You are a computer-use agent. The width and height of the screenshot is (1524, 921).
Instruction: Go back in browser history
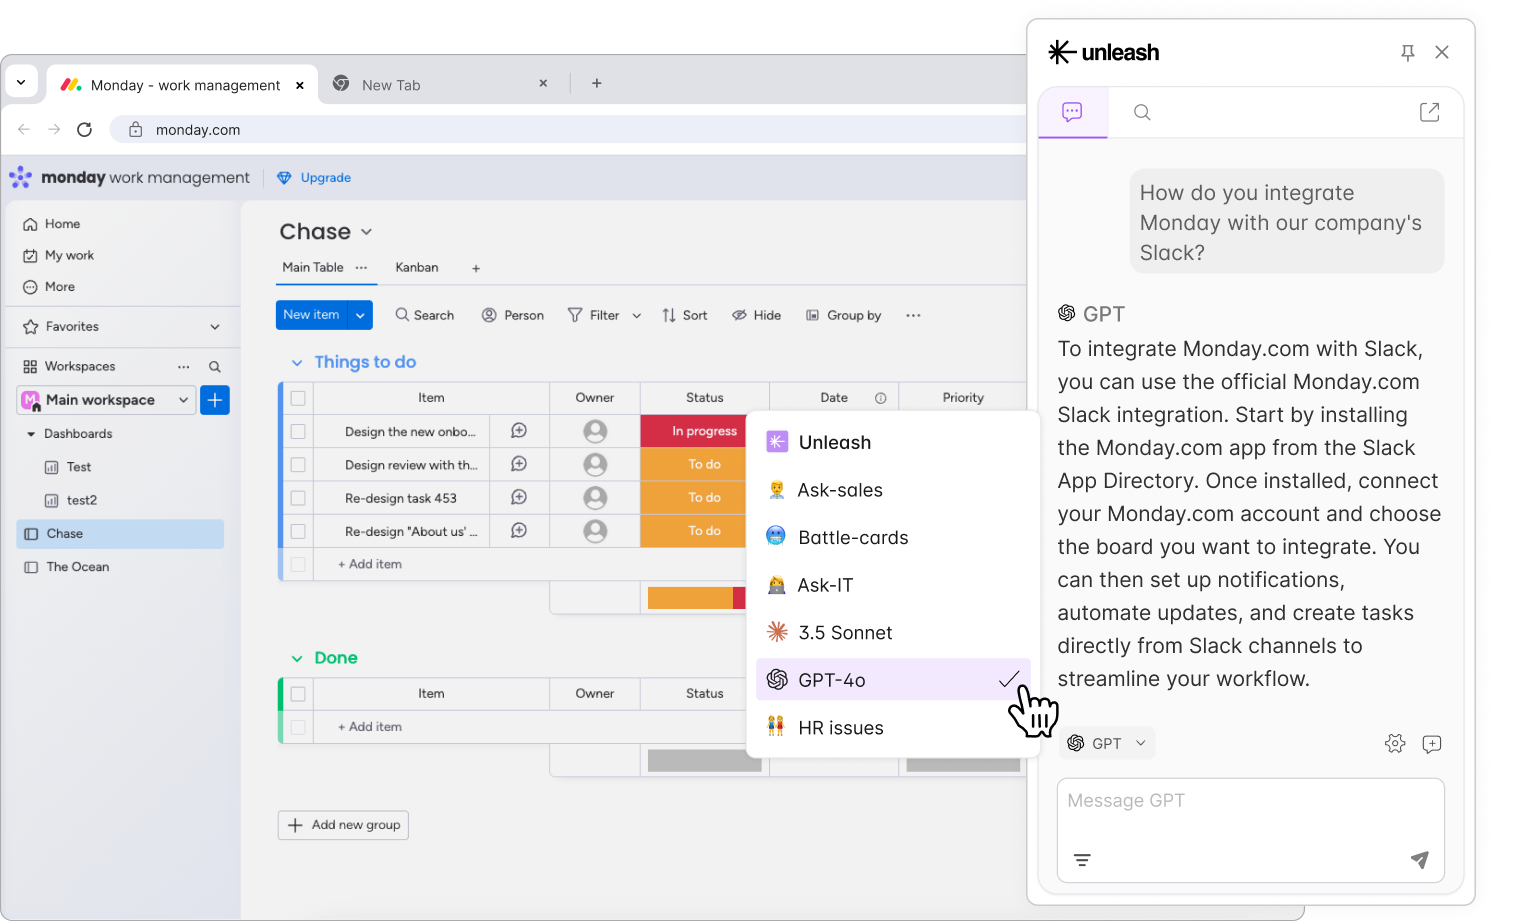[x=24, y=129]
